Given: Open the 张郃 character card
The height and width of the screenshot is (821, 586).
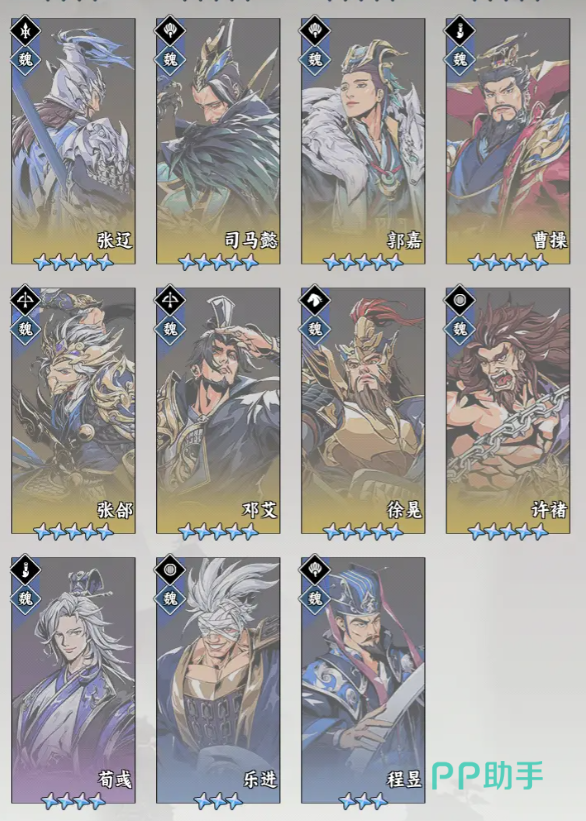Looking at the screenshot, I should click(x=73, y=410).
